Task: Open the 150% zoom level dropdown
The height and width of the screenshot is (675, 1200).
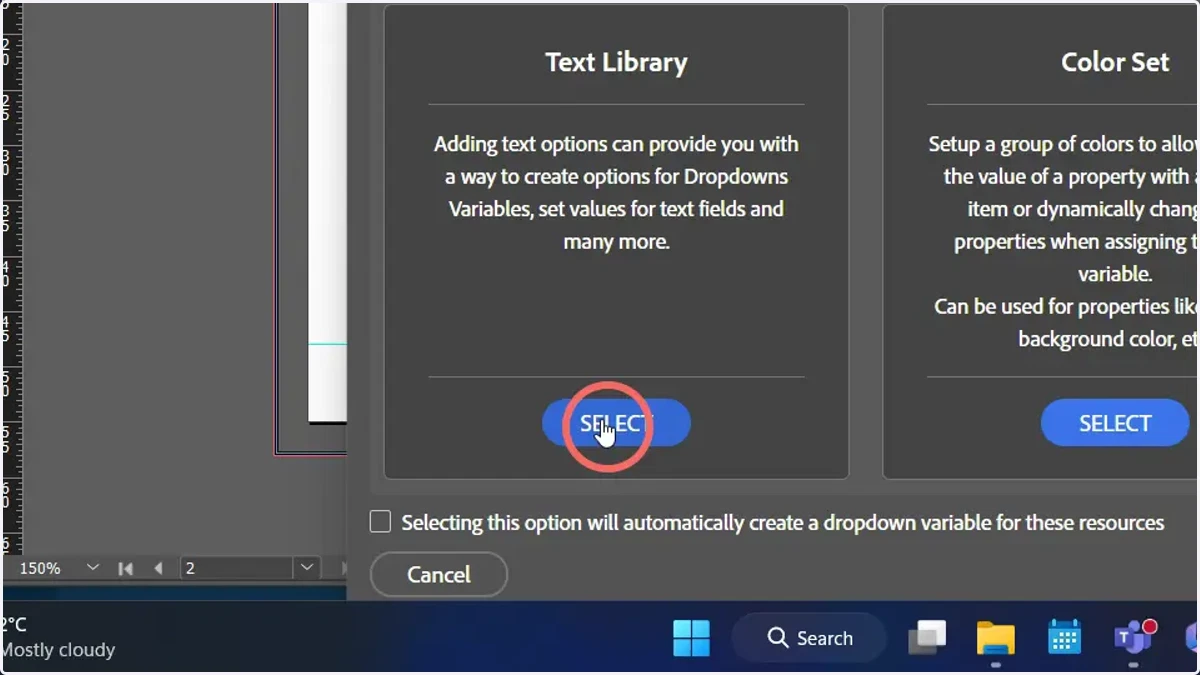Action: (93, 567)
